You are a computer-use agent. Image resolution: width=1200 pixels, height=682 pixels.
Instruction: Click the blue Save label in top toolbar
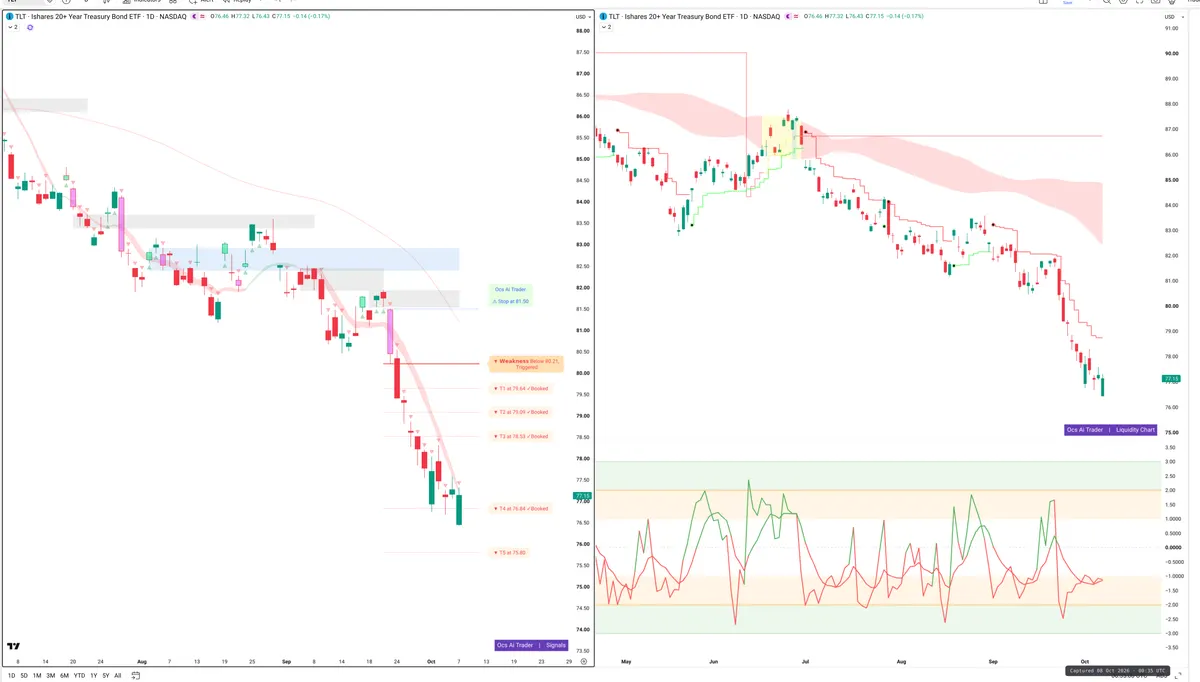coord(1067,2)
